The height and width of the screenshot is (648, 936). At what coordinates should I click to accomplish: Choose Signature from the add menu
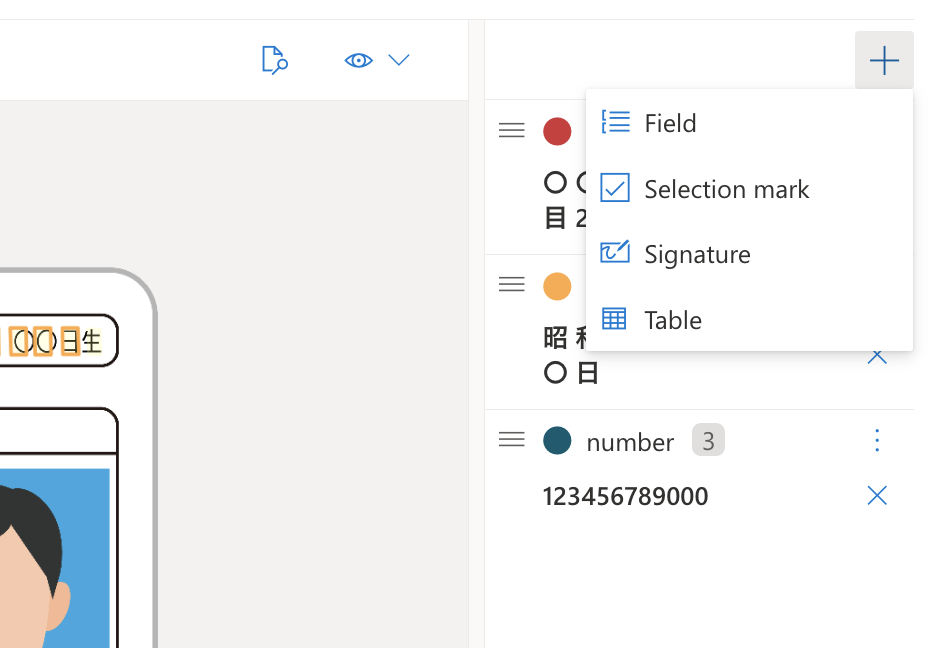tap(749, 254)
